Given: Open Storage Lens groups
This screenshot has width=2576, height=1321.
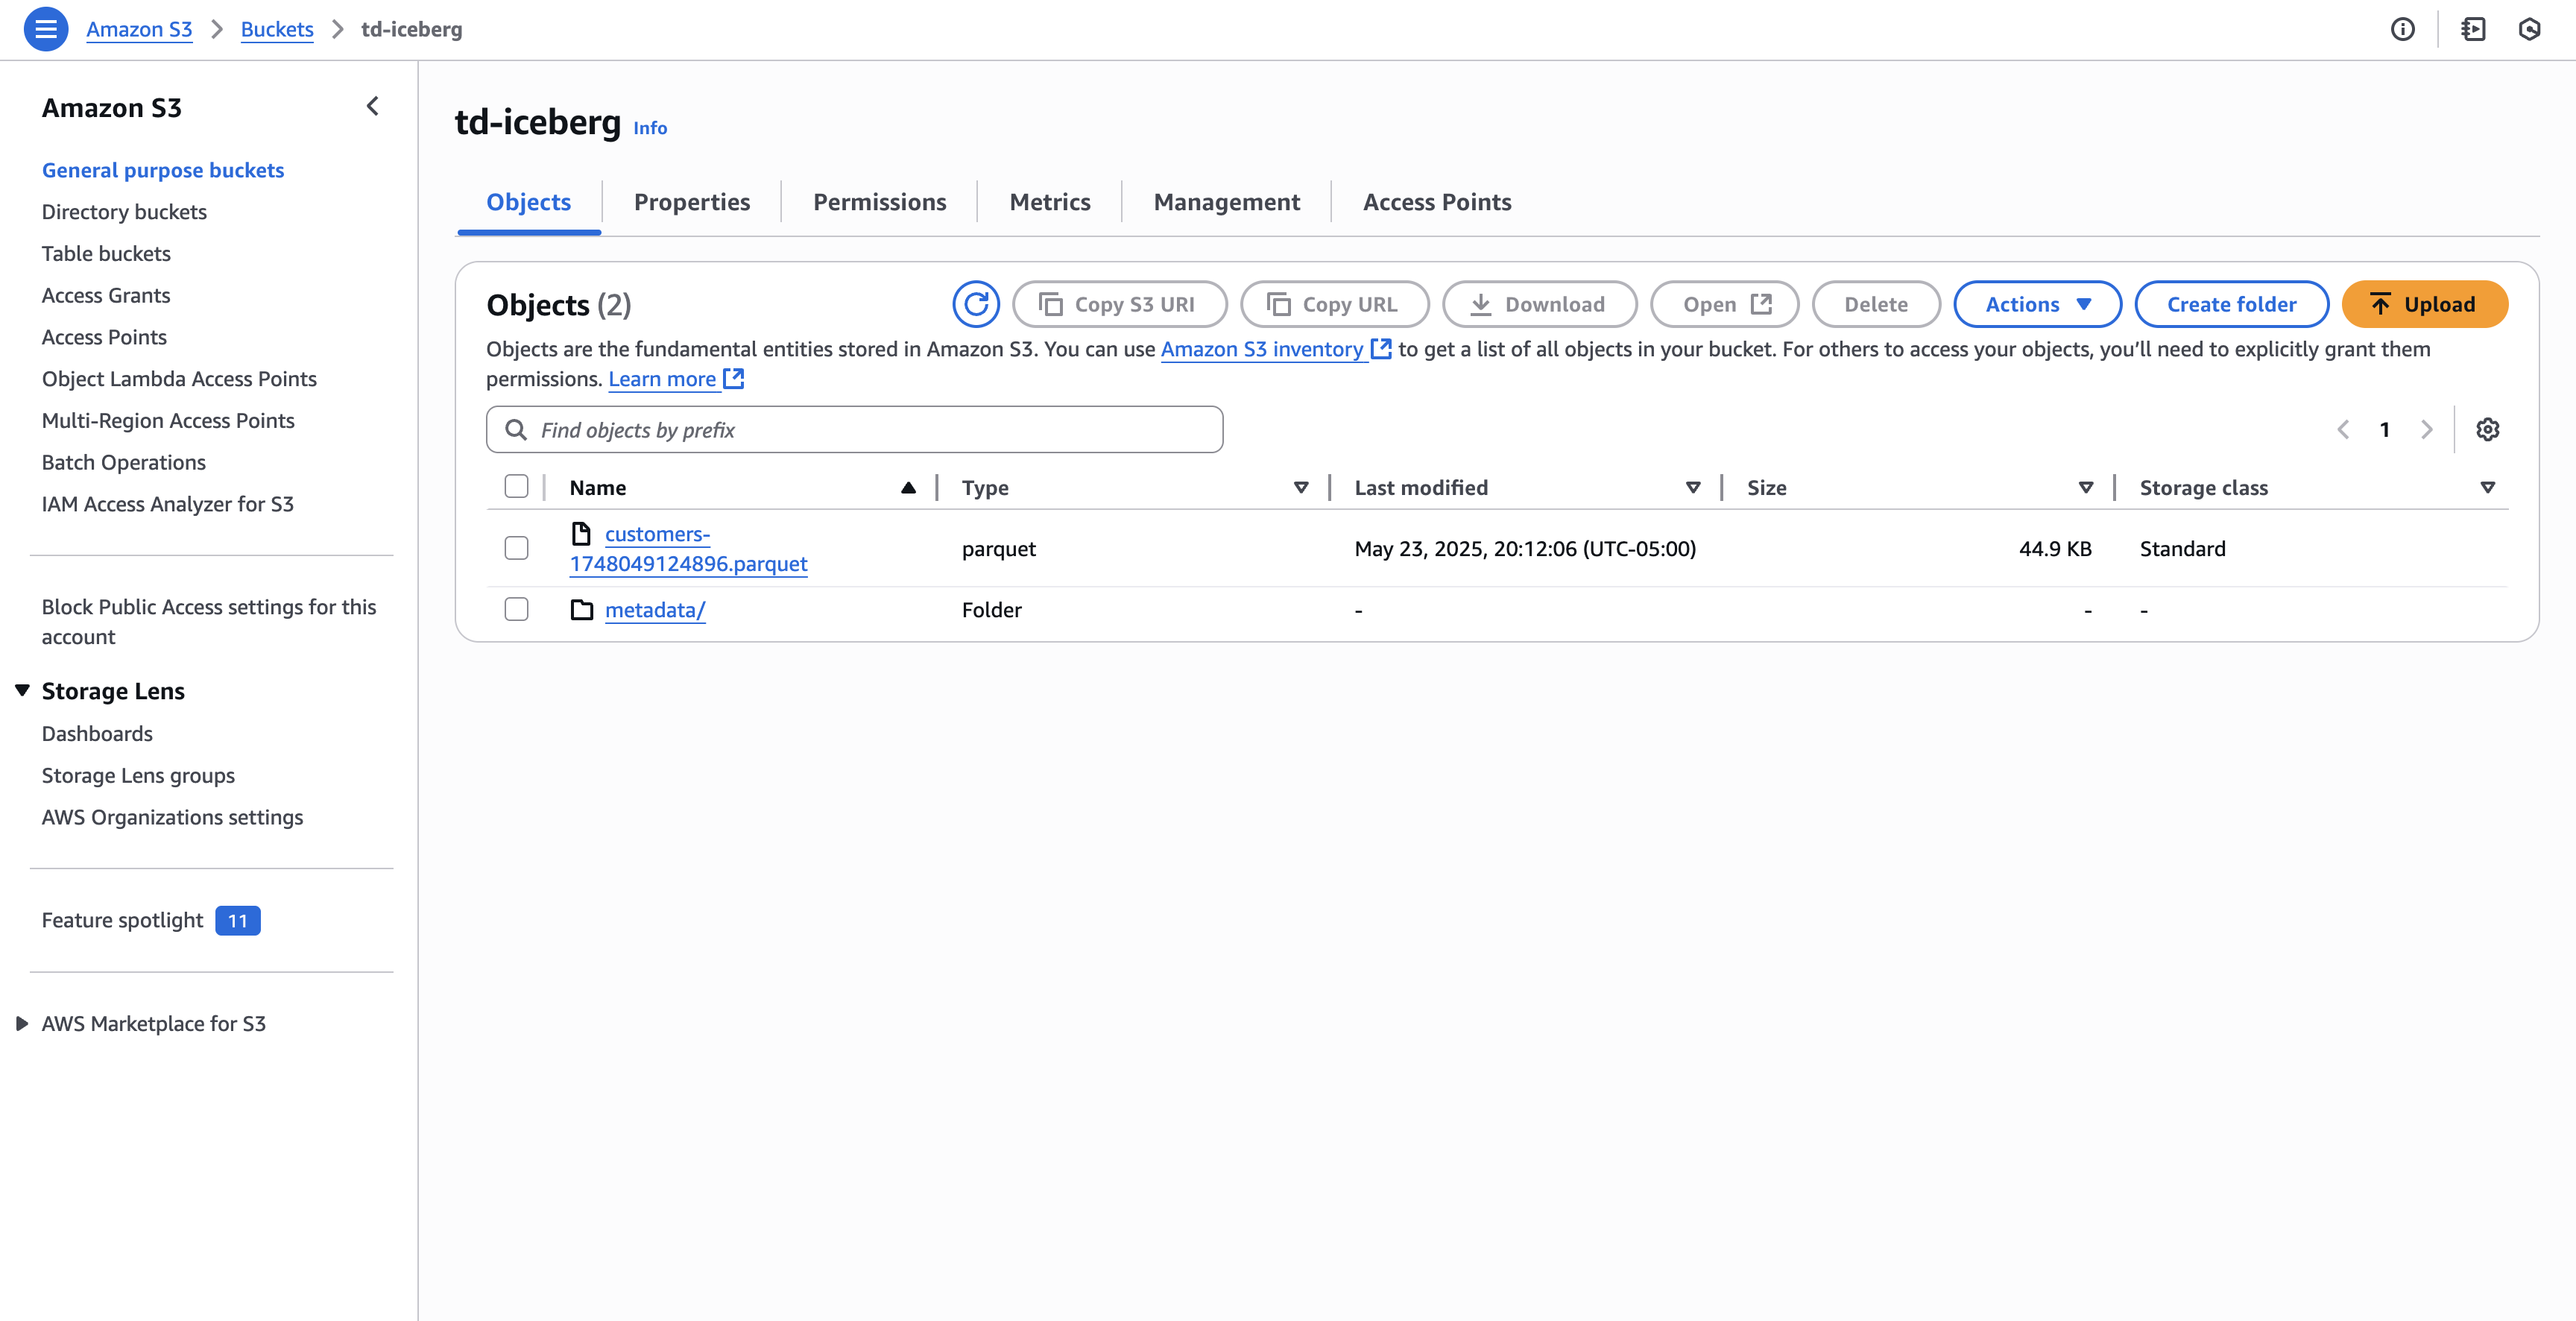Looking at the screenshot, I should (138, 775).
